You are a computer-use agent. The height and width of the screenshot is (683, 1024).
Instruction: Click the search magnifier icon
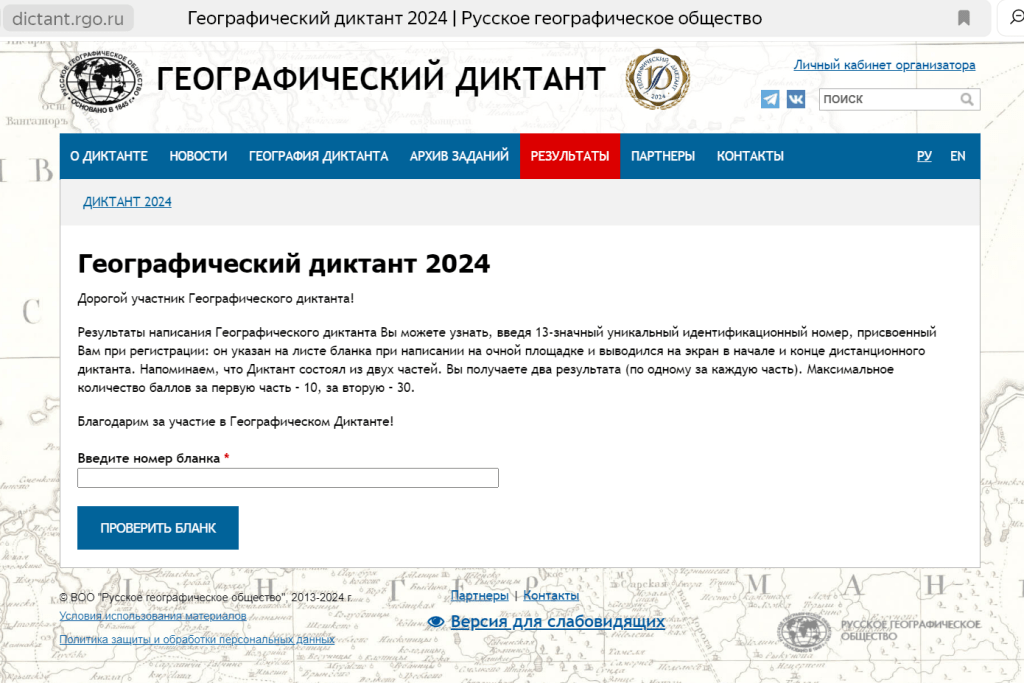[967, 99]
